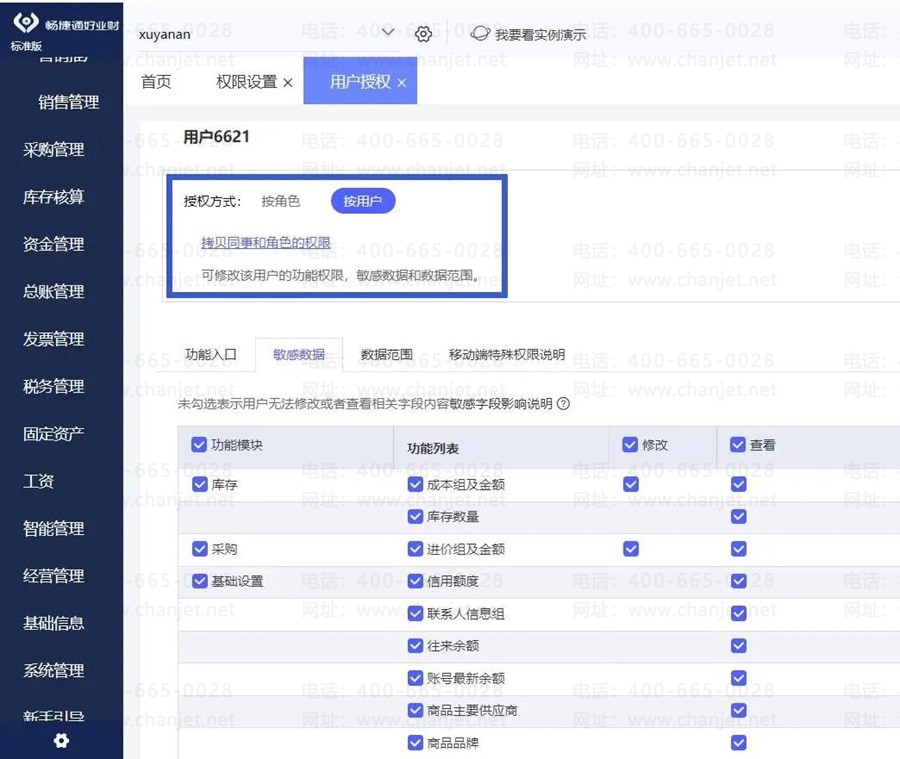Uncheck the 库存 module checkbox

[x=200, y=485]
